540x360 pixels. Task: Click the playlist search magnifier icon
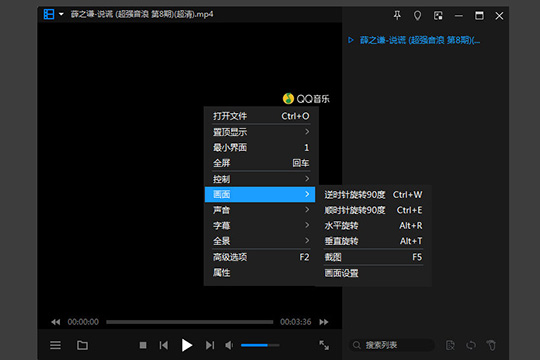[x=357, y=345]
